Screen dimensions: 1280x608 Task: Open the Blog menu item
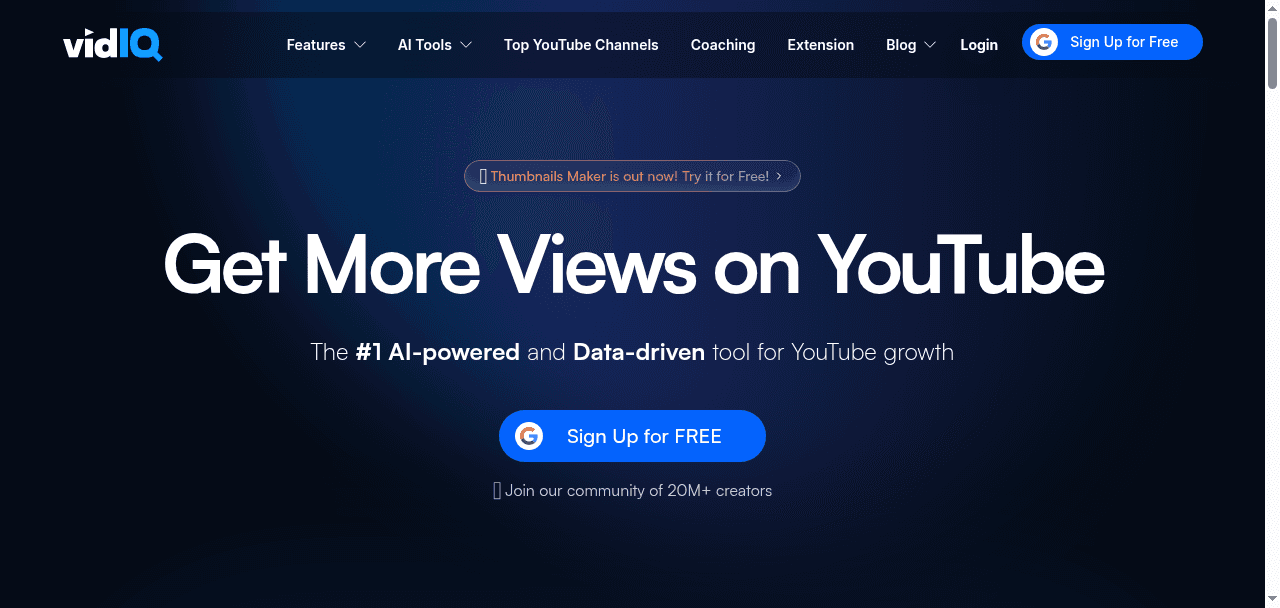click(x=901, y=45)
